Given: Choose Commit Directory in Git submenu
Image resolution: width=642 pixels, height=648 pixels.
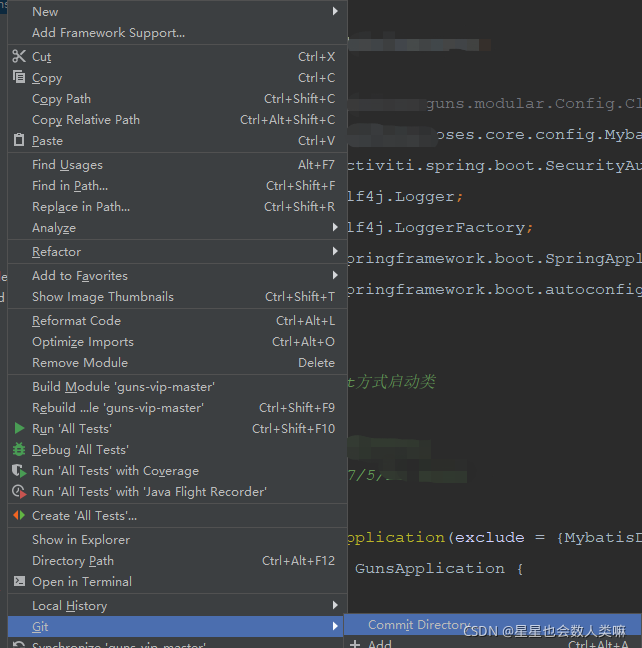Looking at the screenshot, I should 492,625.
